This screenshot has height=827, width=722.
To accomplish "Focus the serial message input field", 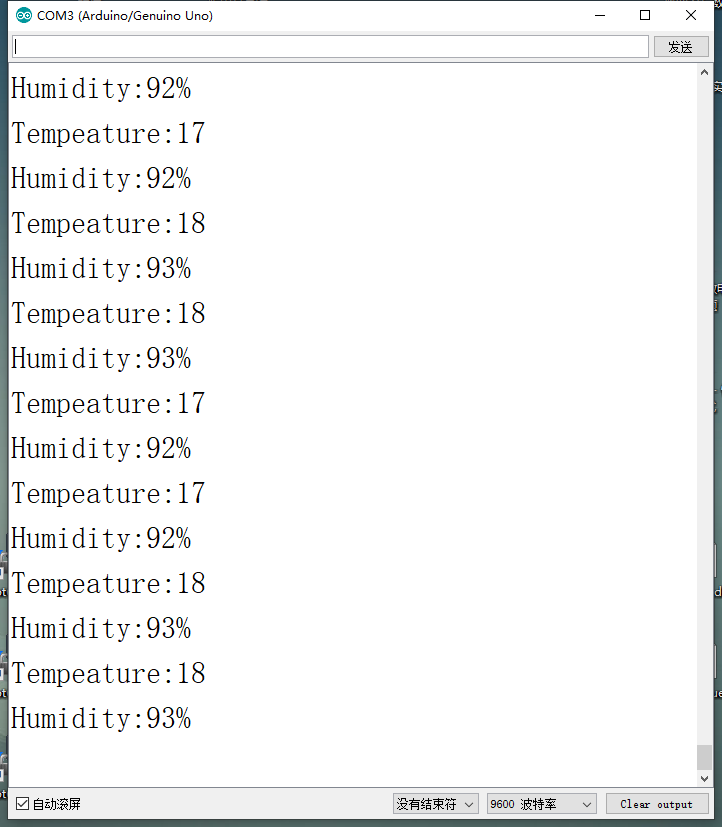I will click(330, 47).
